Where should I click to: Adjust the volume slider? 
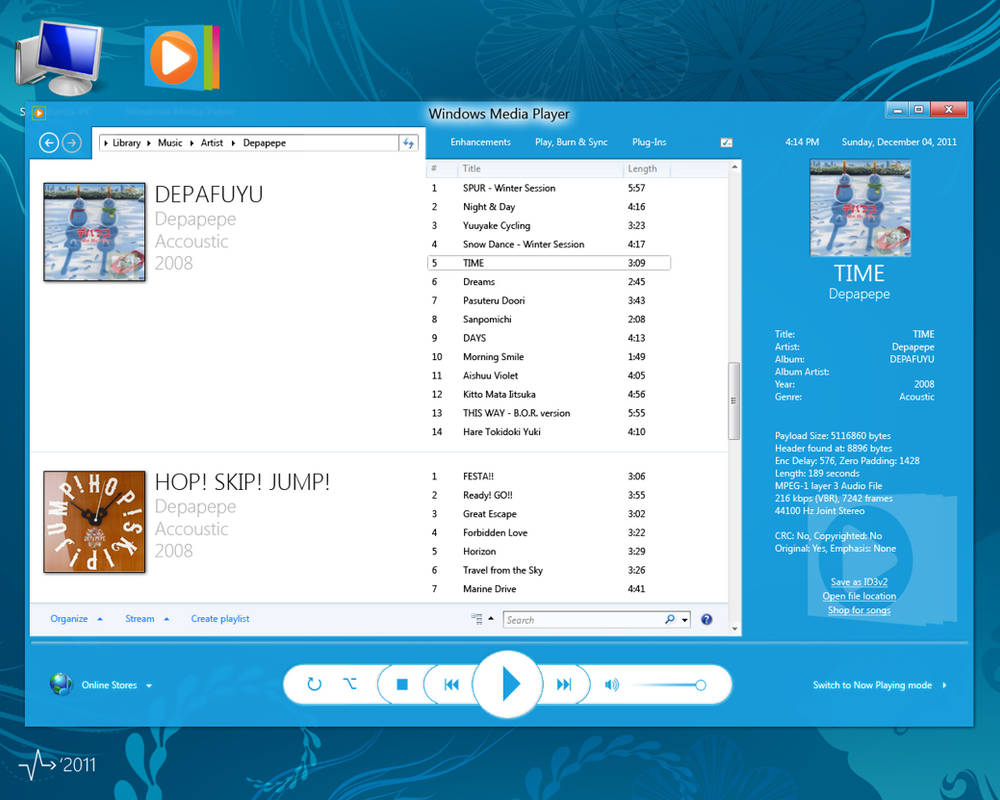click(x=668, y=685)
